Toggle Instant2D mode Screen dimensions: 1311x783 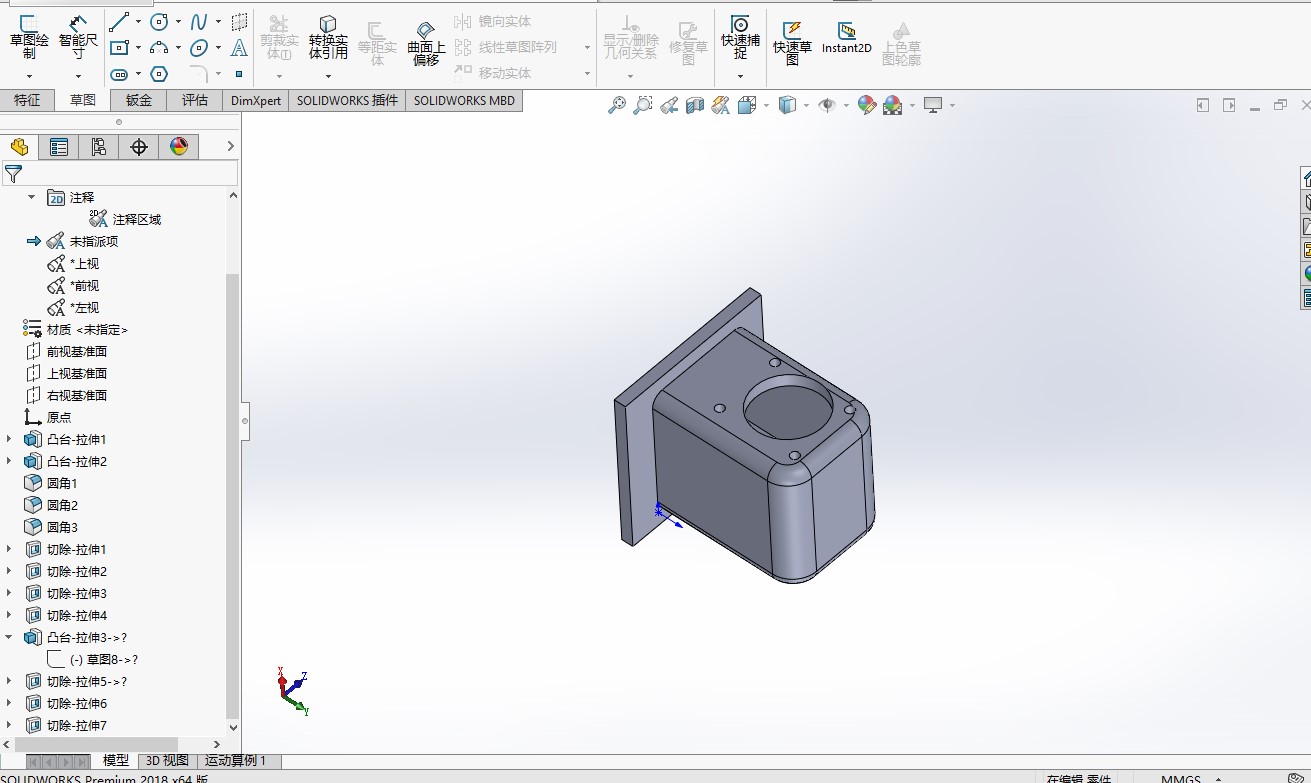(x=847, y=38)
